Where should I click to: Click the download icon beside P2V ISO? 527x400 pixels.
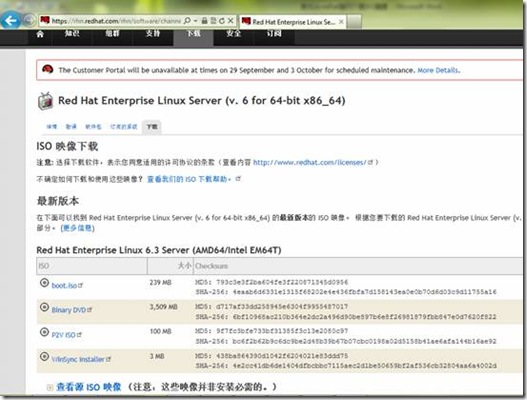coord(44,332)
